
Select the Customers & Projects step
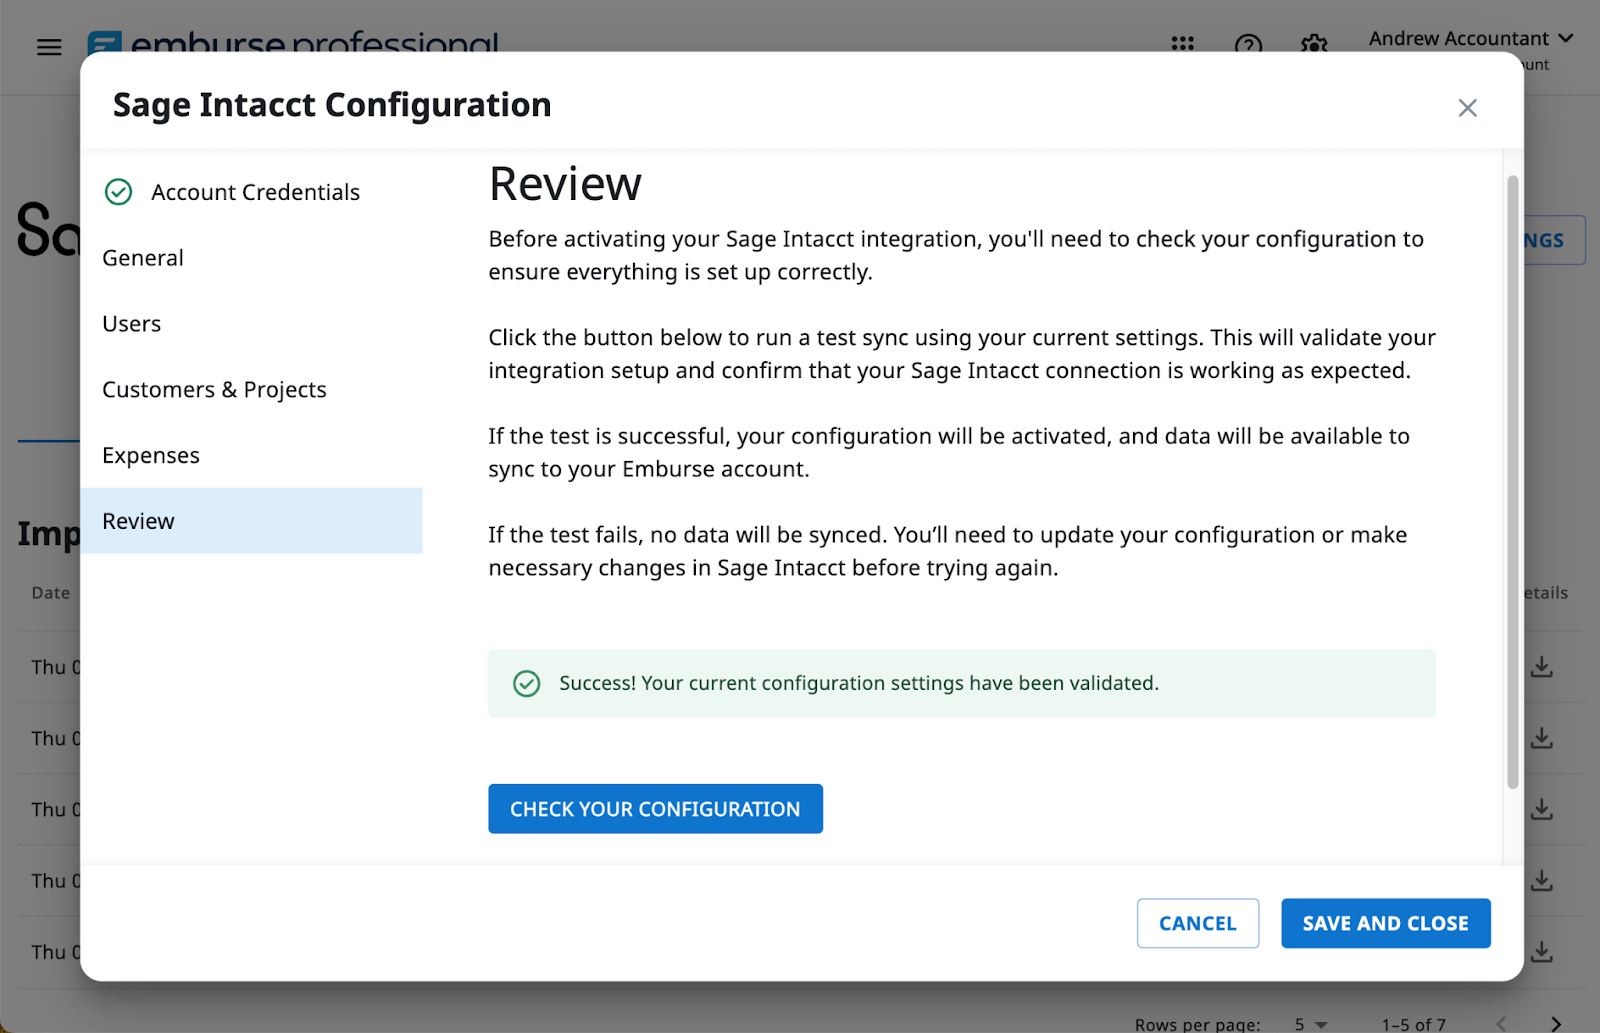252,390
